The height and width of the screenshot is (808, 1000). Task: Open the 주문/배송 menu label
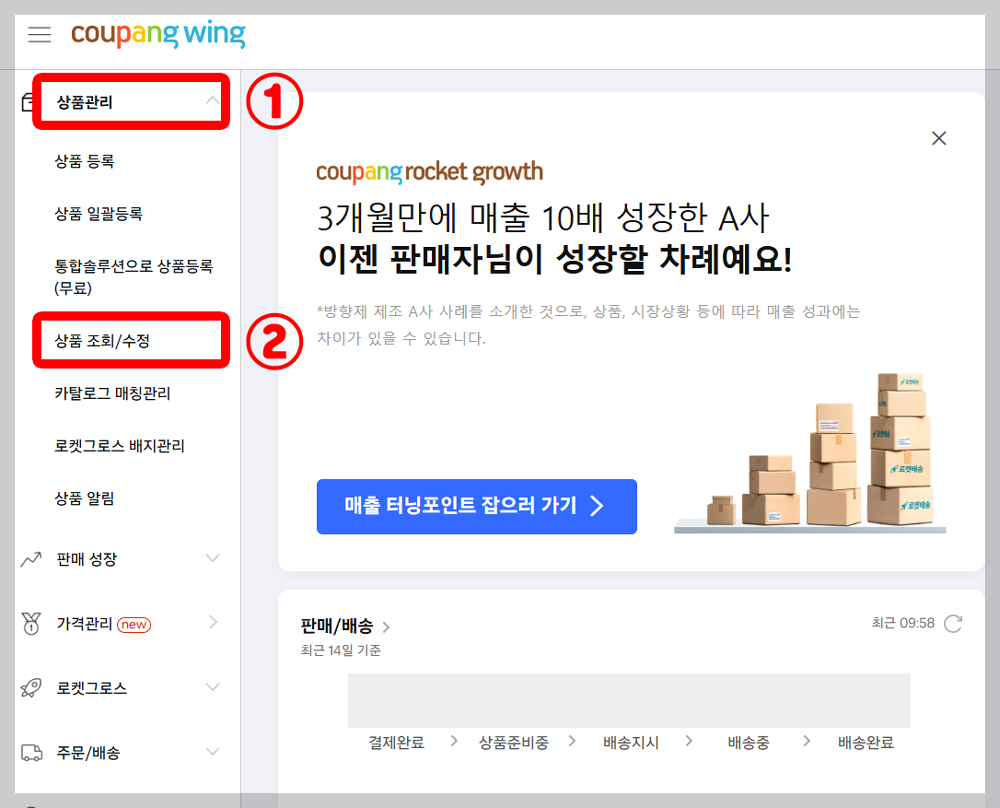pos(88,753)
